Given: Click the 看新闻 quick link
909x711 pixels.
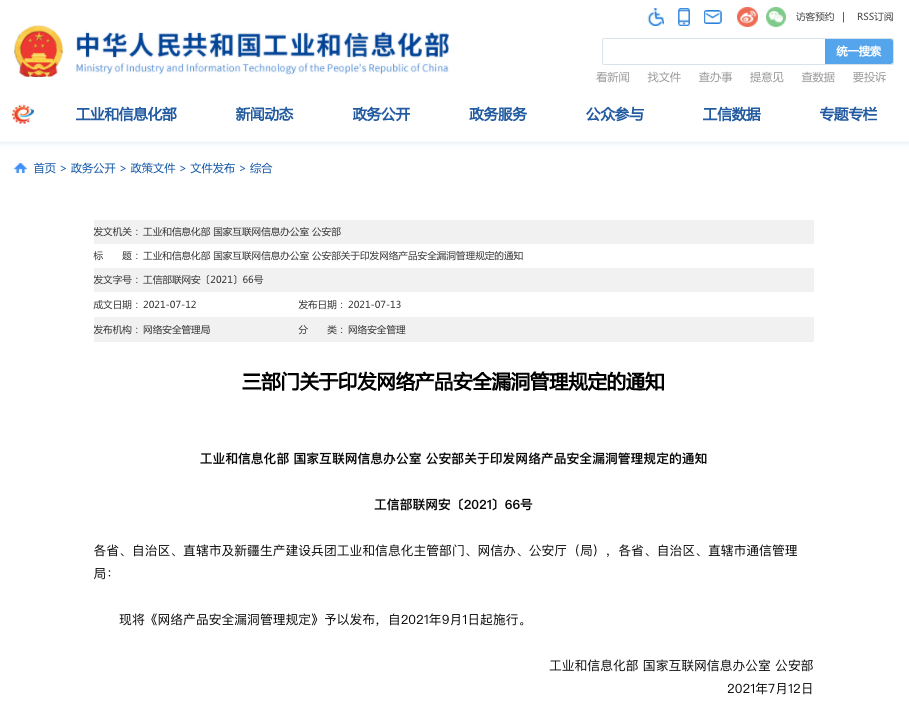Looking at the screenshot, I should (611, 76).
